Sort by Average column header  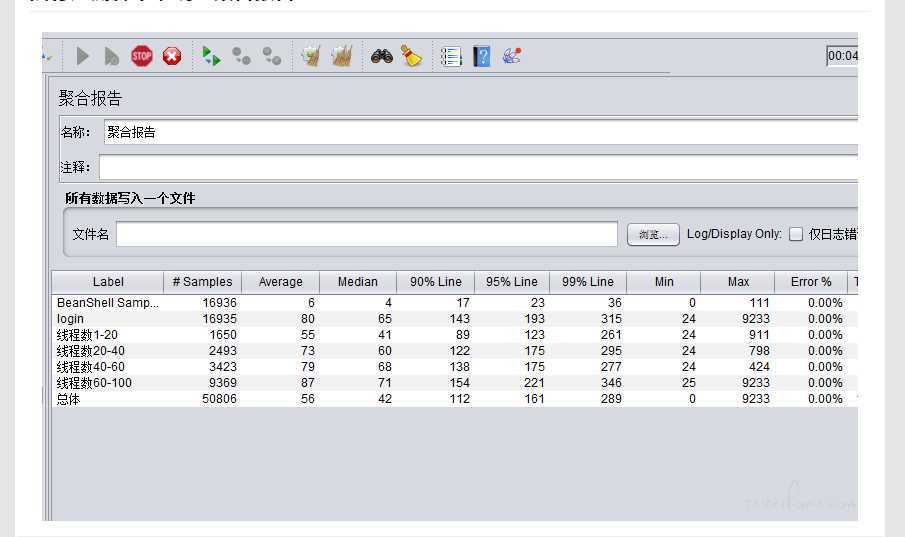pyautogui.click(x=281, y=282)
